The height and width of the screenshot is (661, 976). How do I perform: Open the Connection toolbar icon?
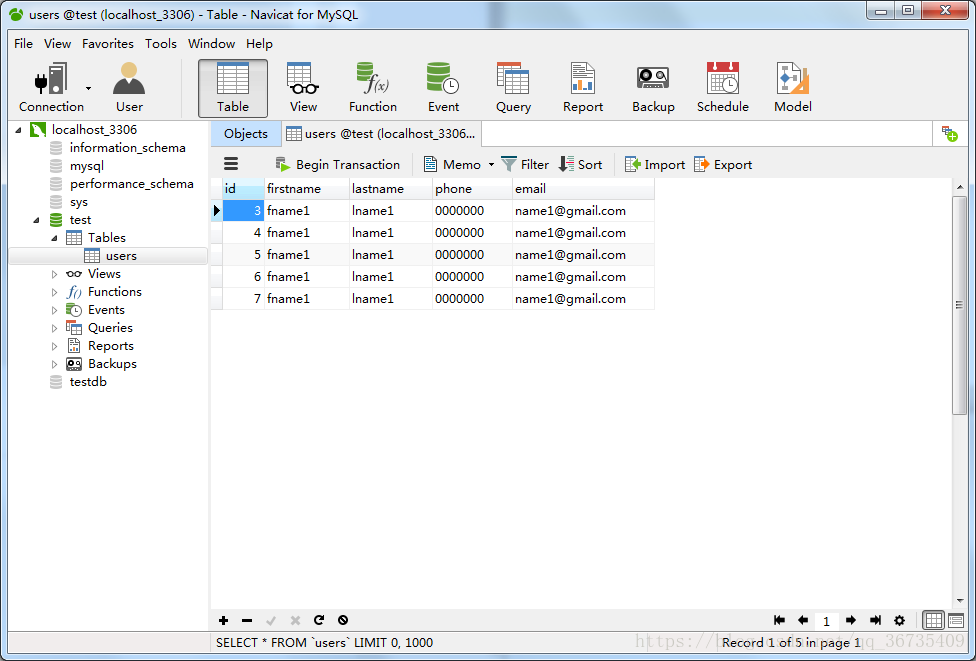coord(51,88)
